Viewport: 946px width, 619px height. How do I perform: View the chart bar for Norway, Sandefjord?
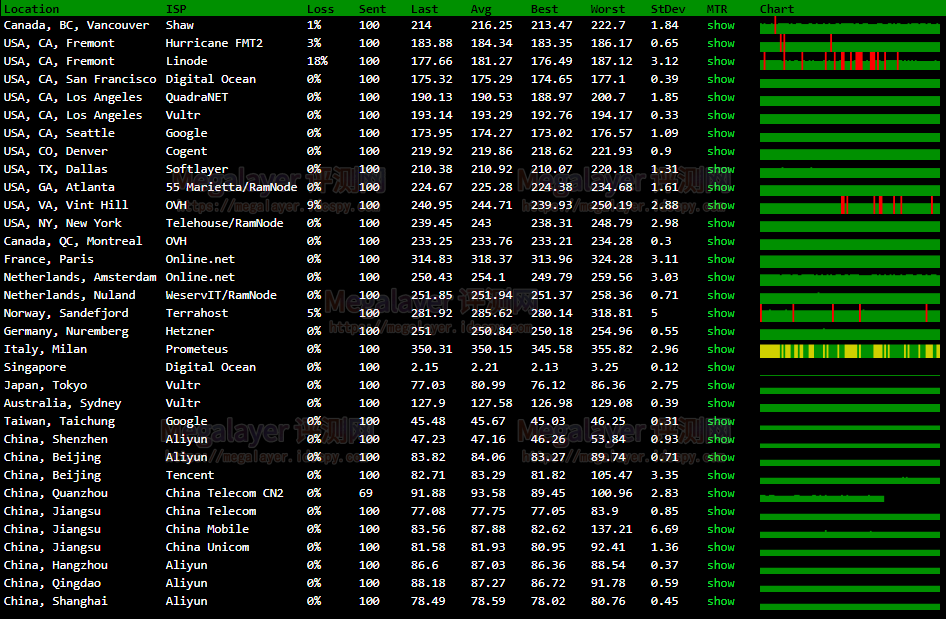pos(850,314)
